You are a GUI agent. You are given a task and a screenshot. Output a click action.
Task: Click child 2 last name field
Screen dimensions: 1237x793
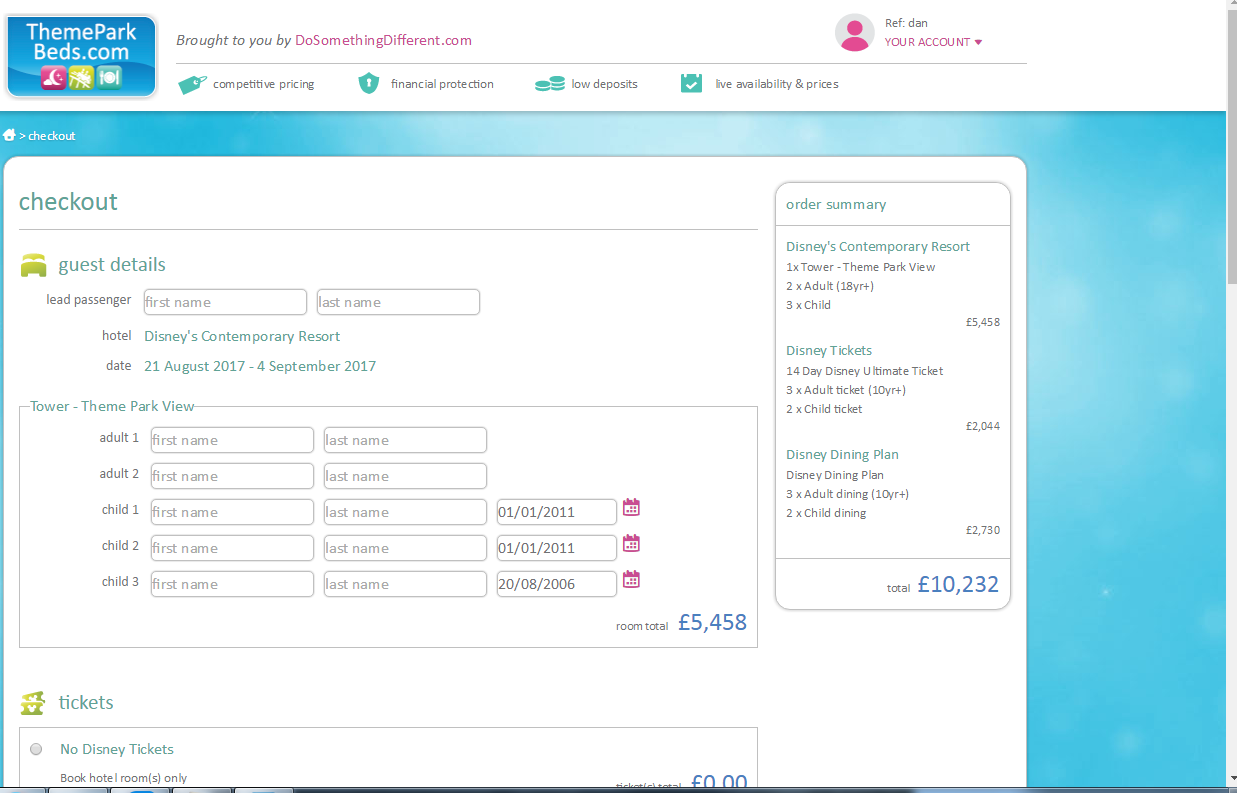coord(405,548)
